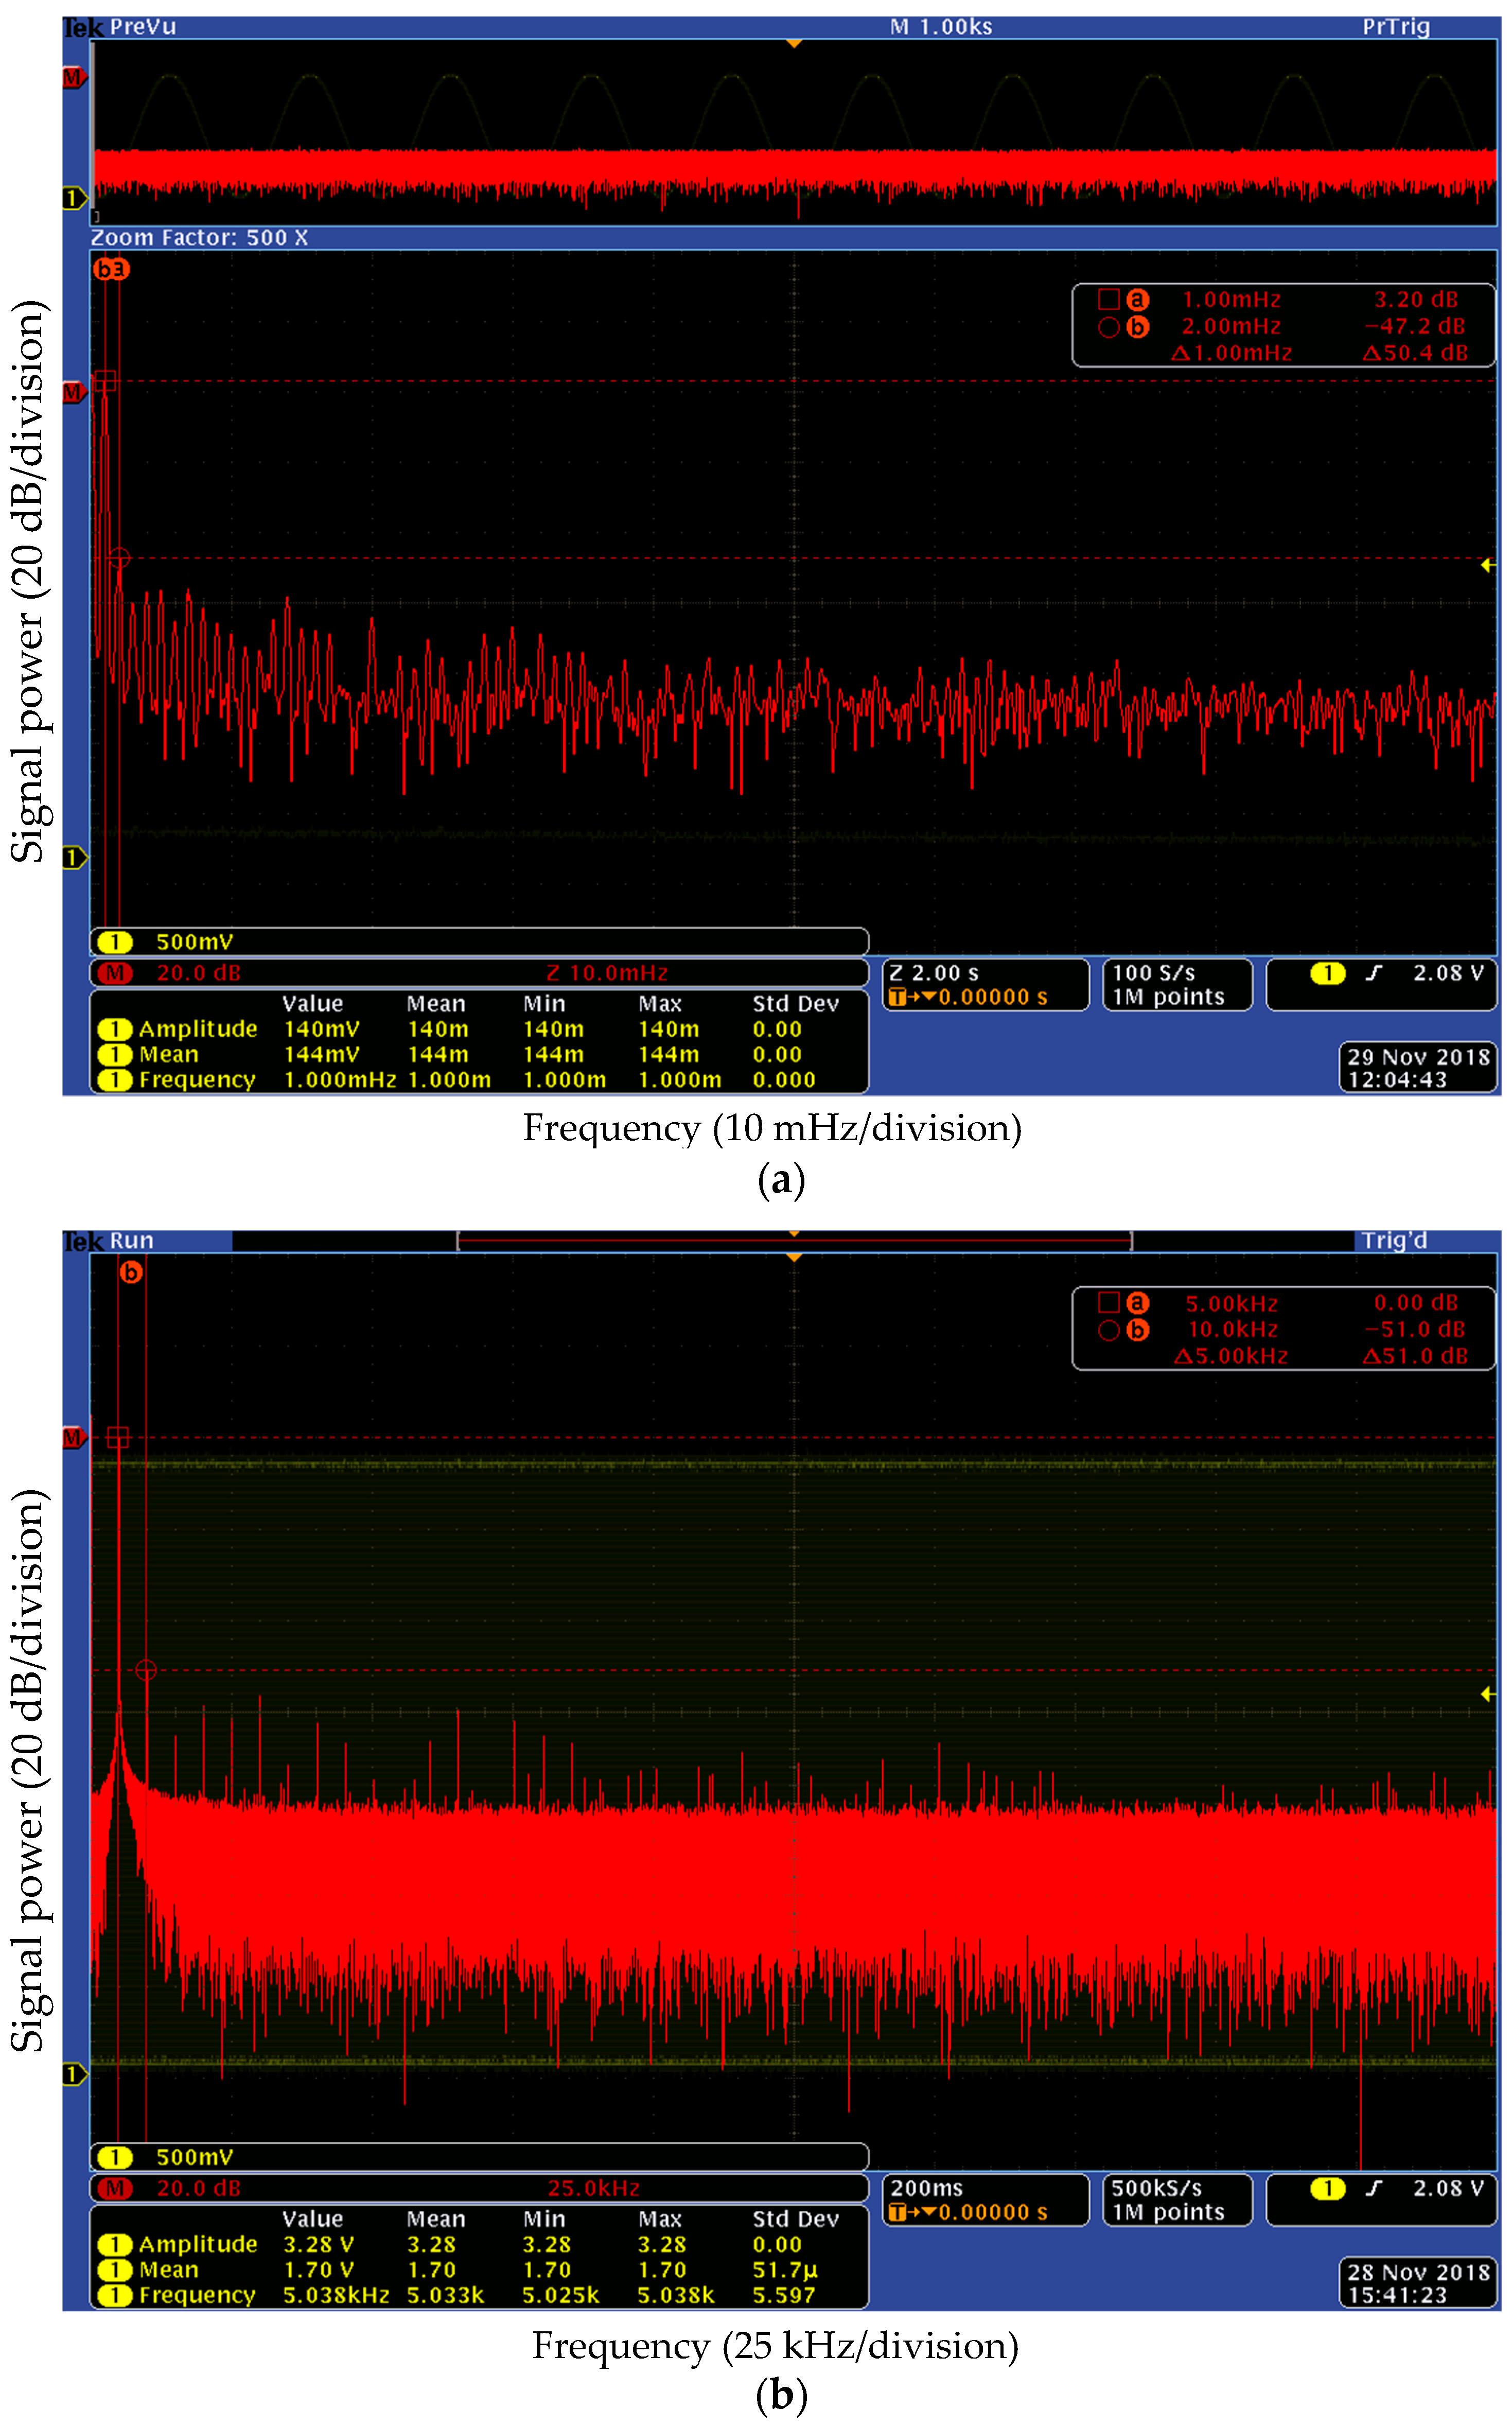Click the red M reference marker on panel (a) main graticule
Viewport: 1512px width, 2426px height.
tap(75, 393)
